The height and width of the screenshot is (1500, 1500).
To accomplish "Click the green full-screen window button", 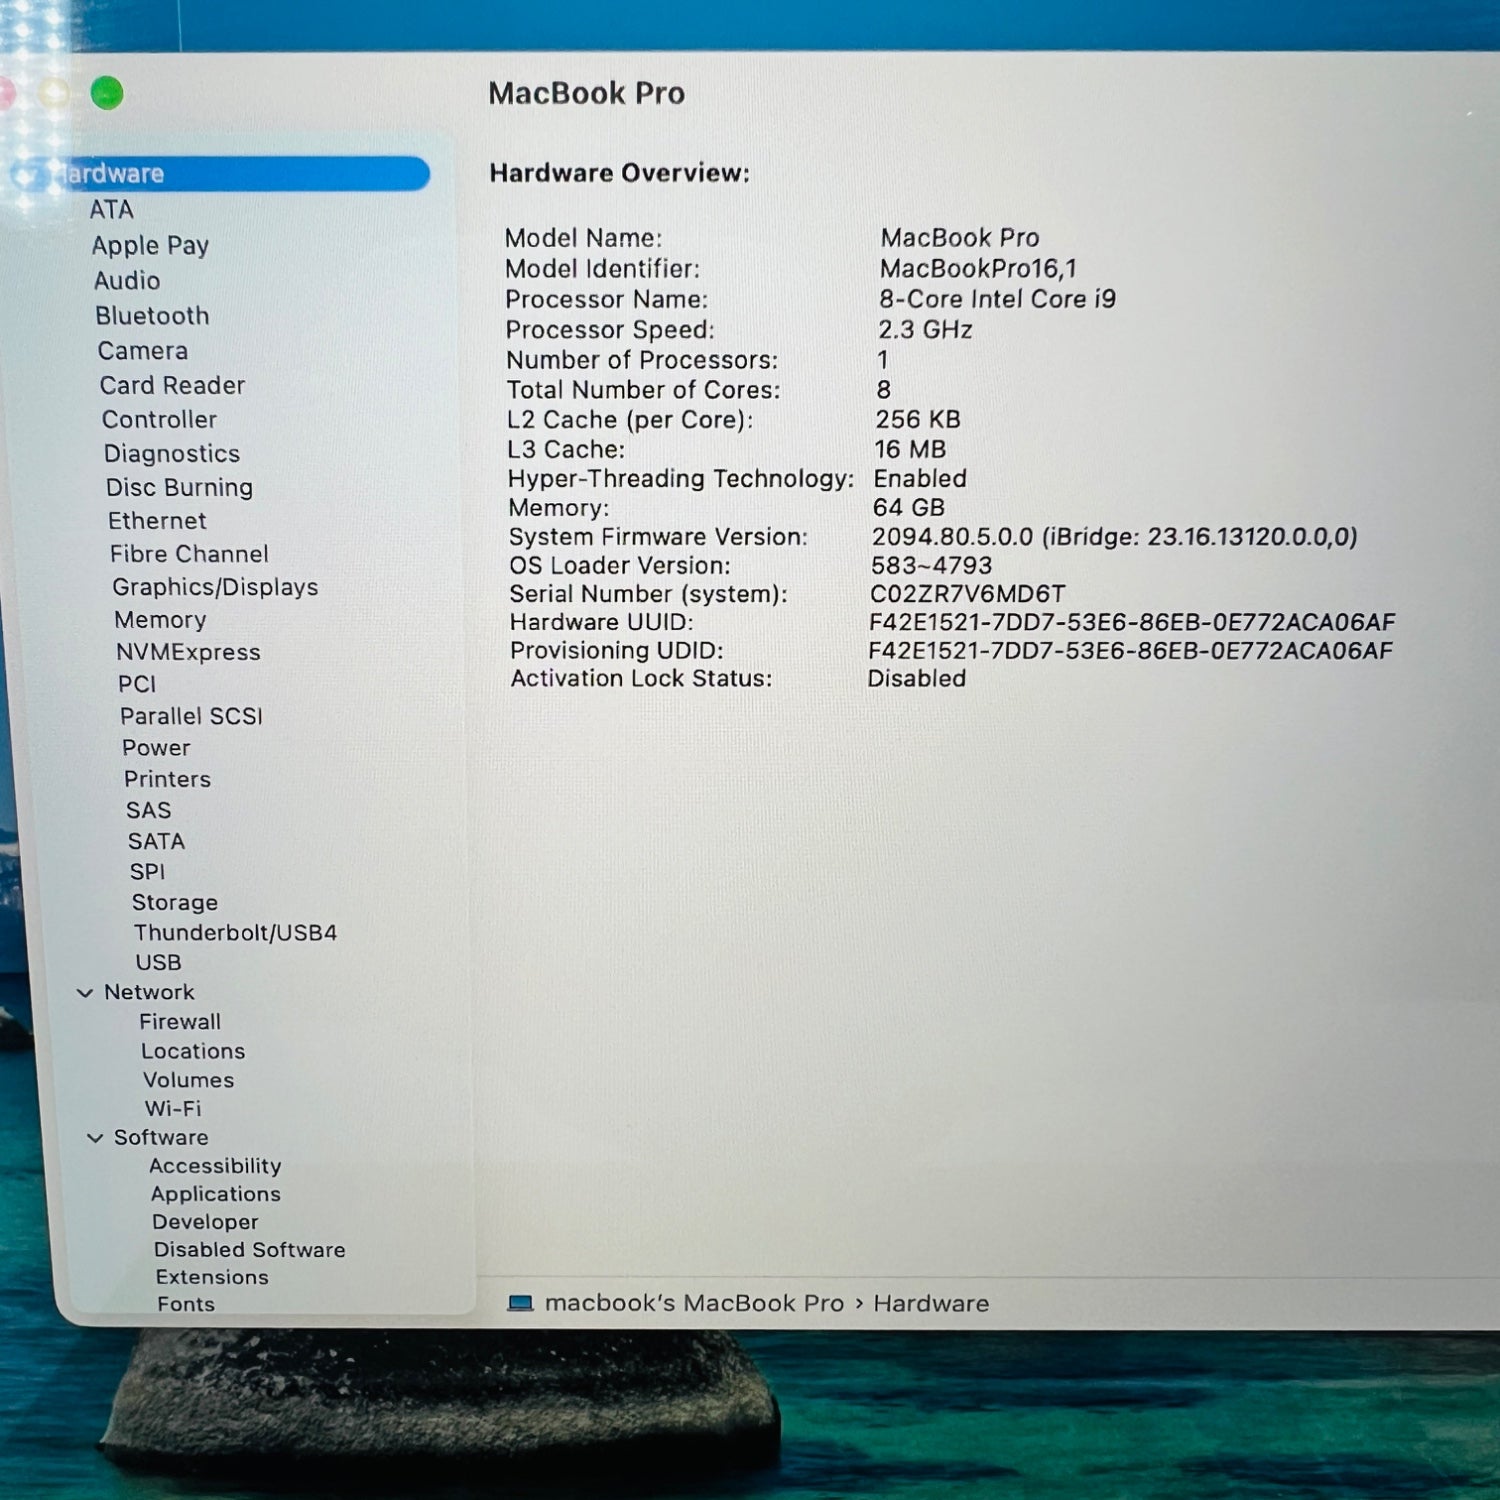I will (x=107, y=94).
